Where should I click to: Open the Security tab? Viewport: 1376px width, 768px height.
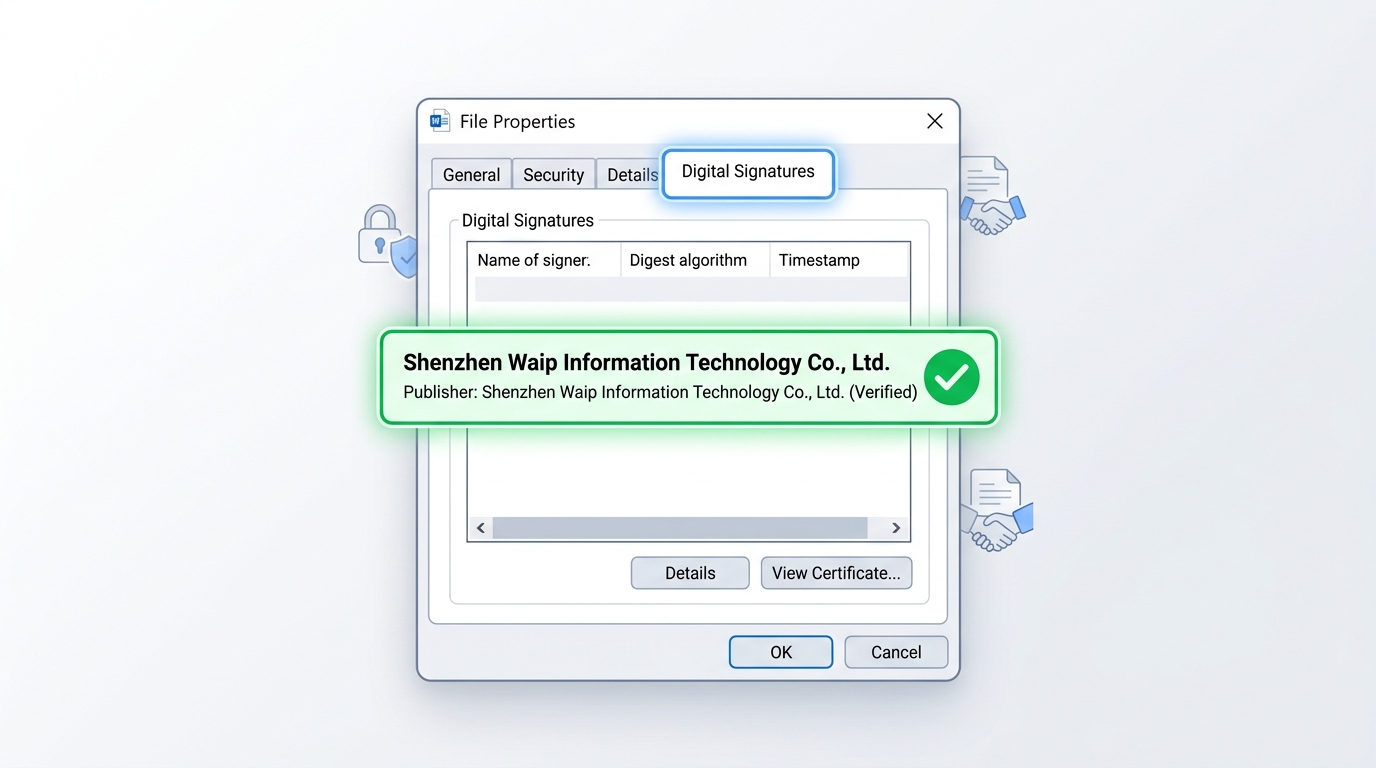click(553, 174)
